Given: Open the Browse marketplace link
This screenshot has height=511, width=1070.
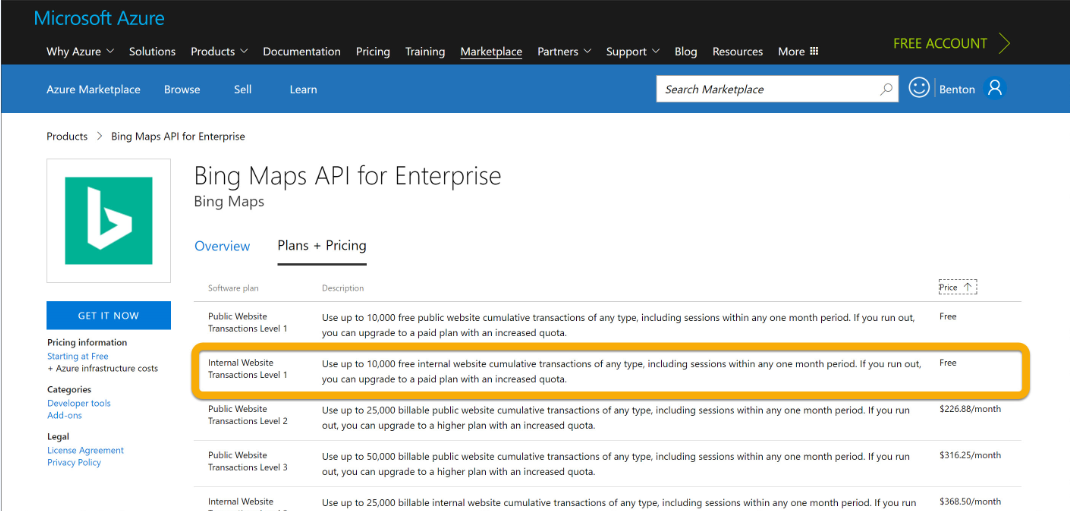Looking at the screenshot, I should (182, 89).
